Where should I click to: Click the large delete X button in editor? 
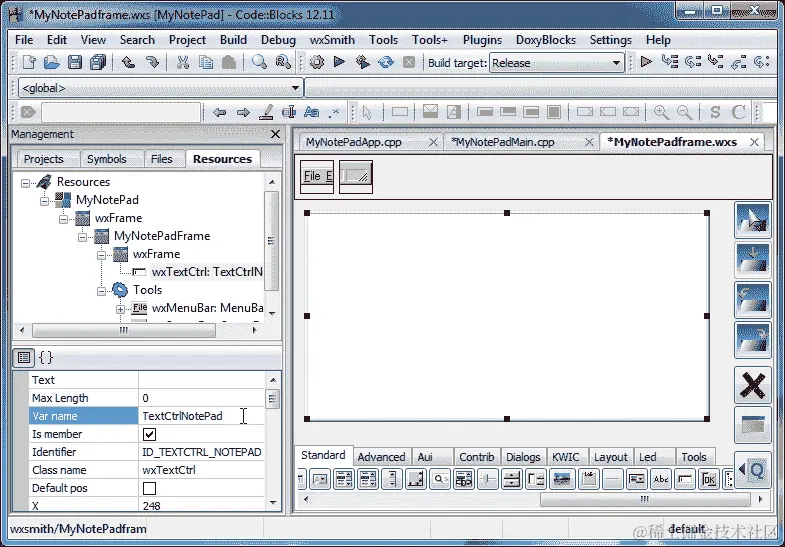[x=752, y=385]
